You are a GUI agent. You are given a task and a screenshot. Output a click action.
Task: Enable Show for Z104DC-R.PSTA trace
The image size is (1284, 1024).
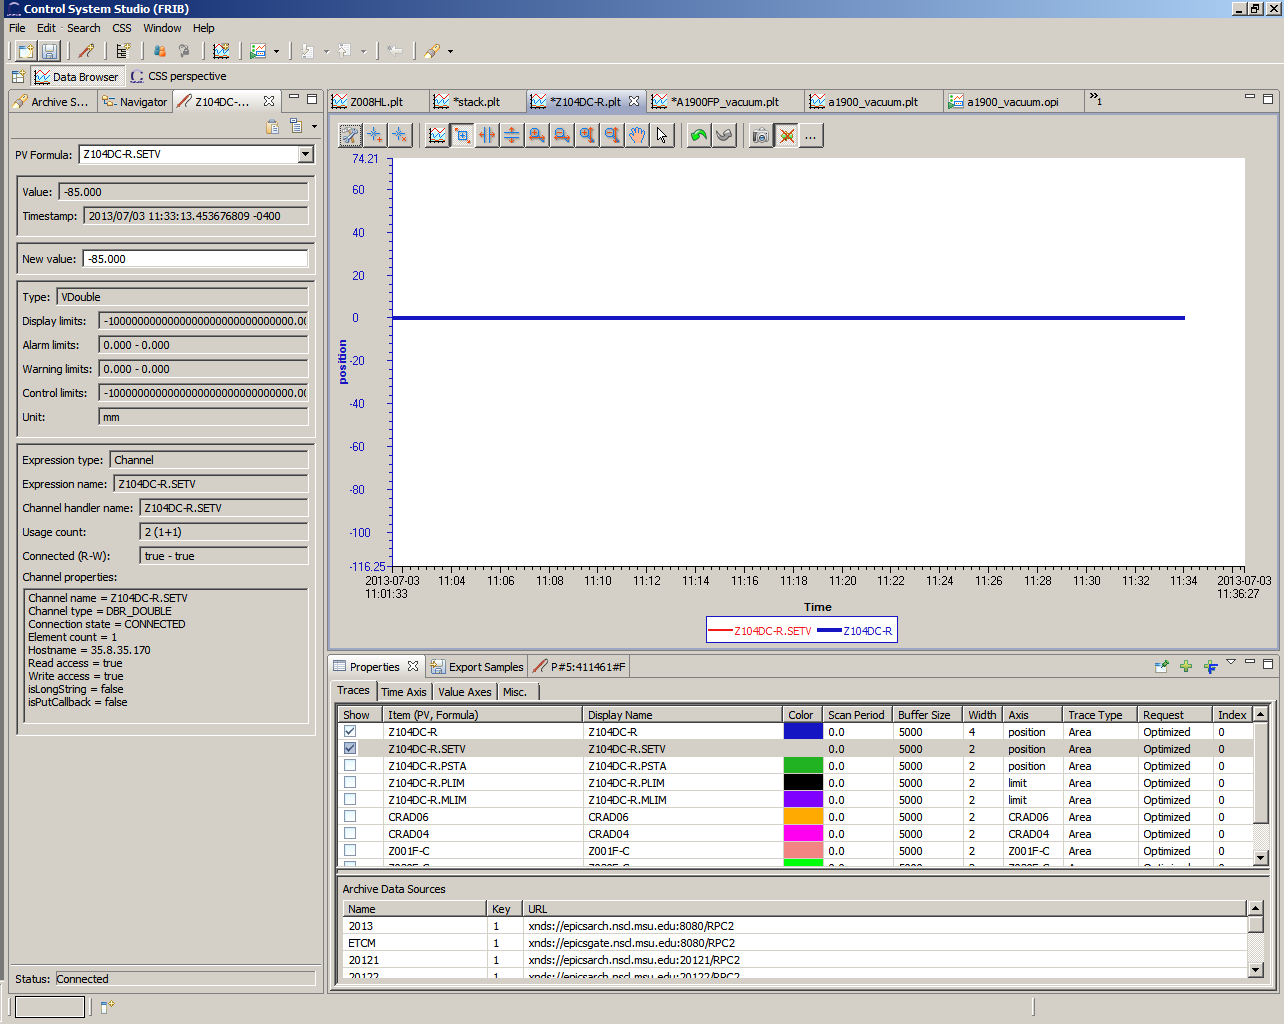click(350, 766)
